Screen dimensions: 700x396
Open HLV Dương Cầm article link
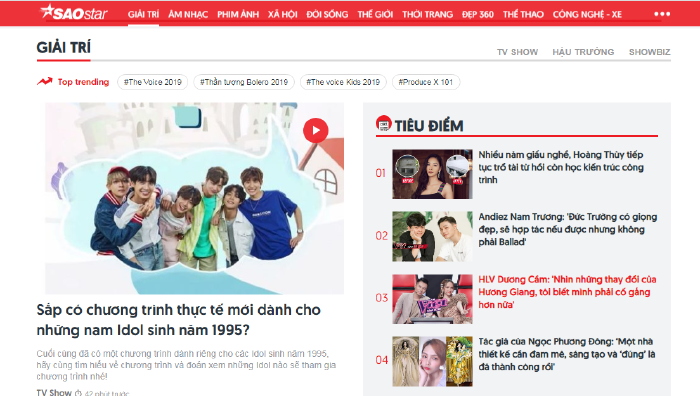[x=567, y=292]
